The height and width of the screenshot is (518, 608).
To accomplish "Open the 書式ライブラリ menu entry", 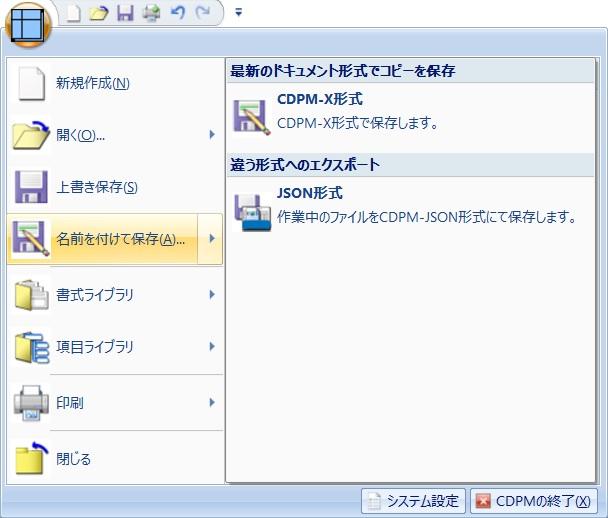I will click(115, 295).
